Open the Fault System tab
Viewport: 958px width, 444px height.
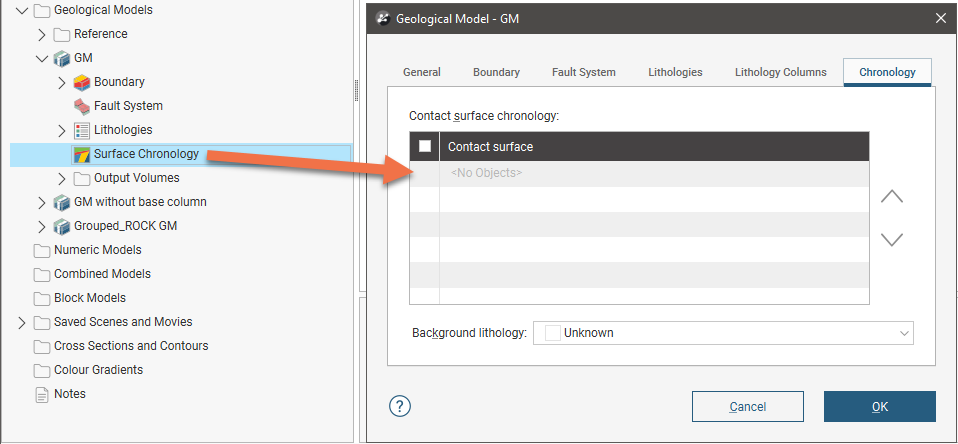[x=583, y=72]
